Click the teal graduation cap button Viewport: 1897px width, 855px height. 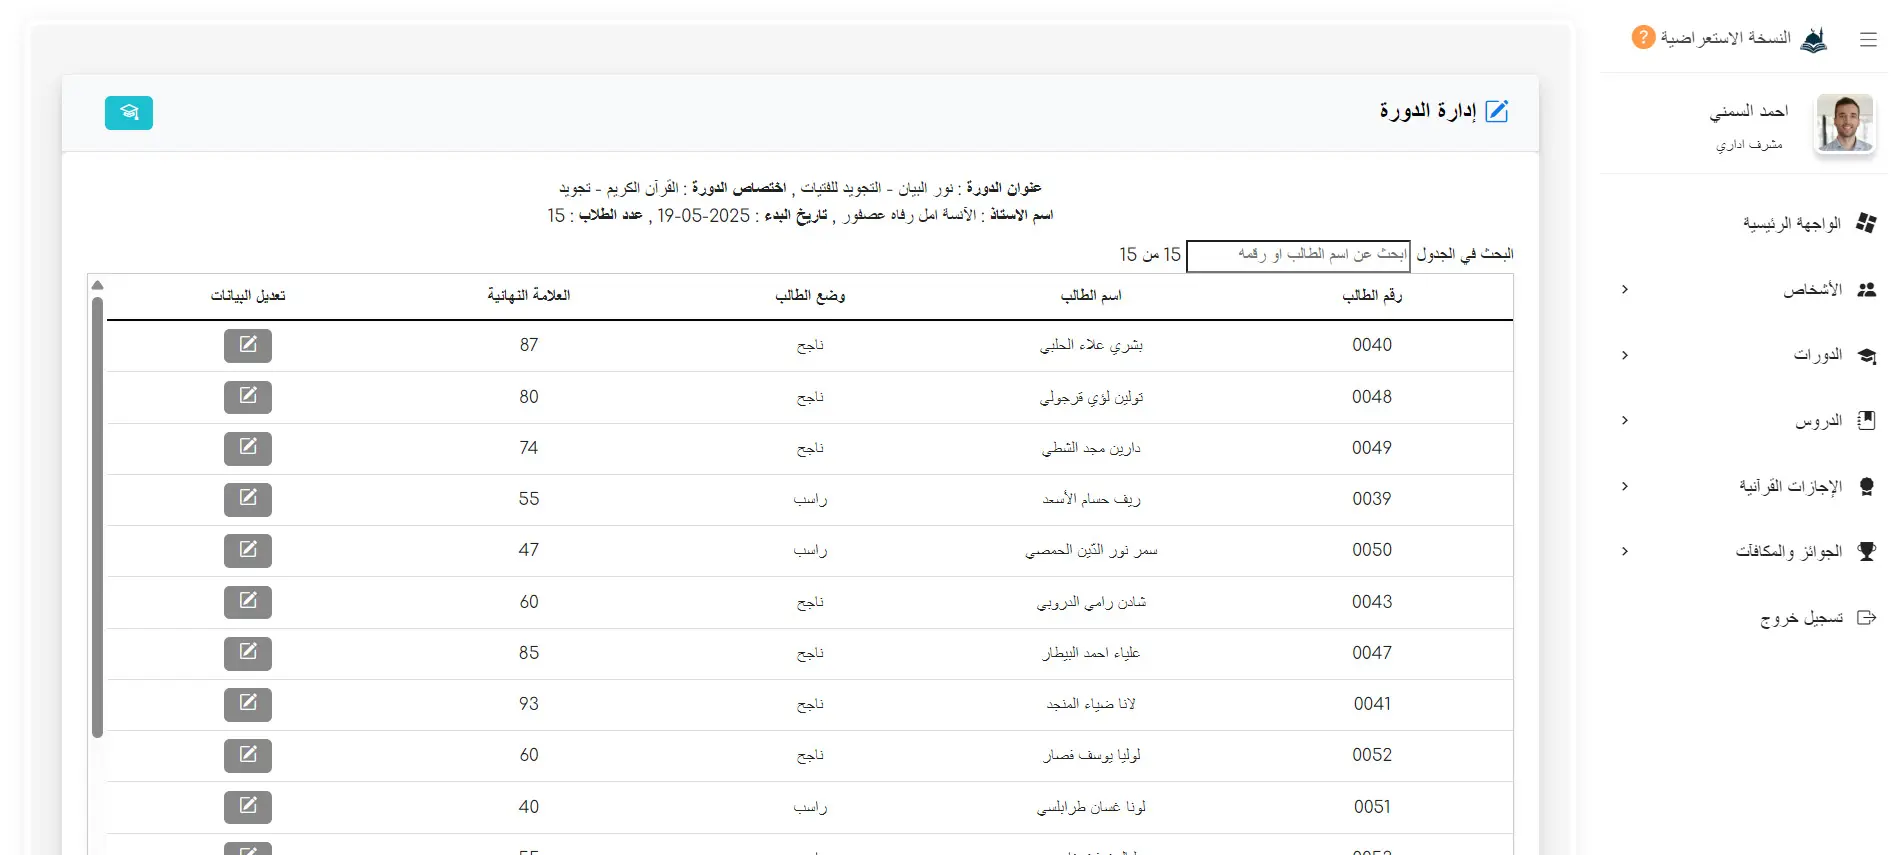(x=128, y=113)
